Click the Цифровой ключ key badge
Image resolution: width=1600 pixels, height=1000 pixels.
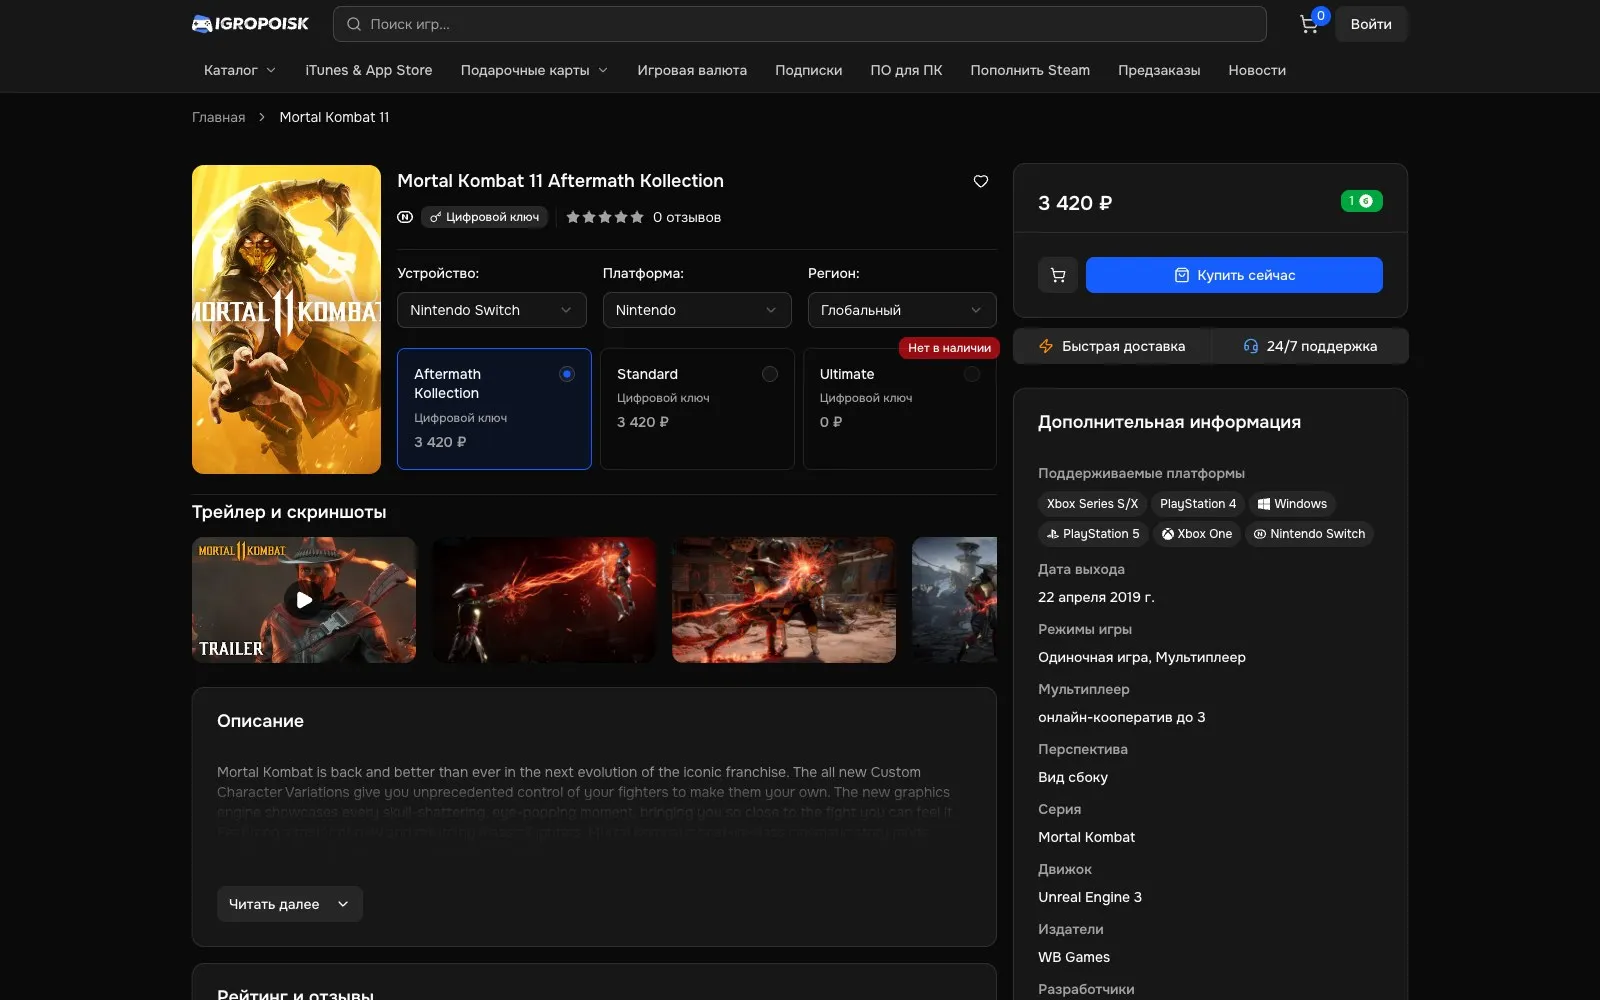coord(484,217)
